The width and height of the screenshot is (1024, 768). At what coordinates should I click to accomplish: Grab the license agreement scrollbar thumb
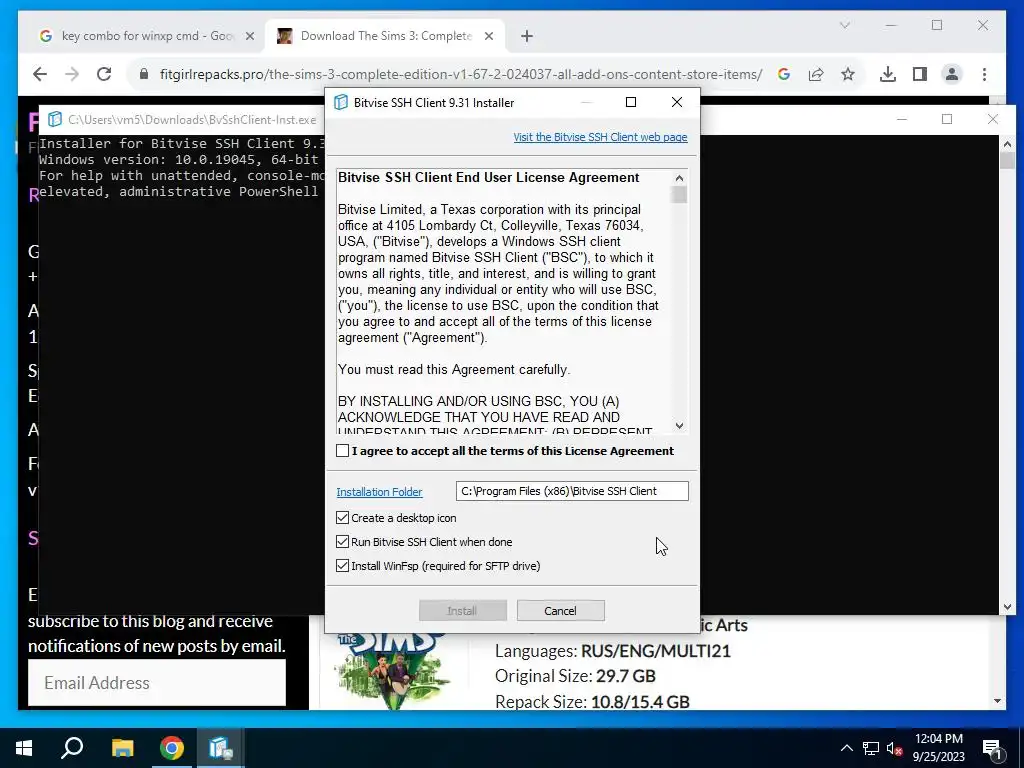click(x=680, y=195)
